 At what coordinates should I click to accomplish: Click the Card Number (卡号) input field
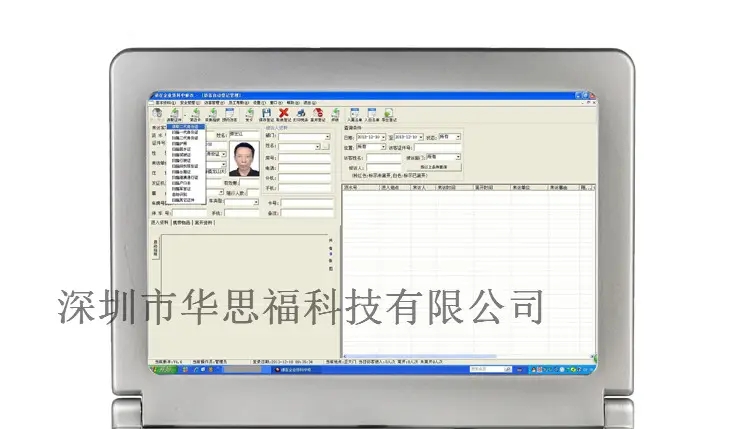point(307,203)
